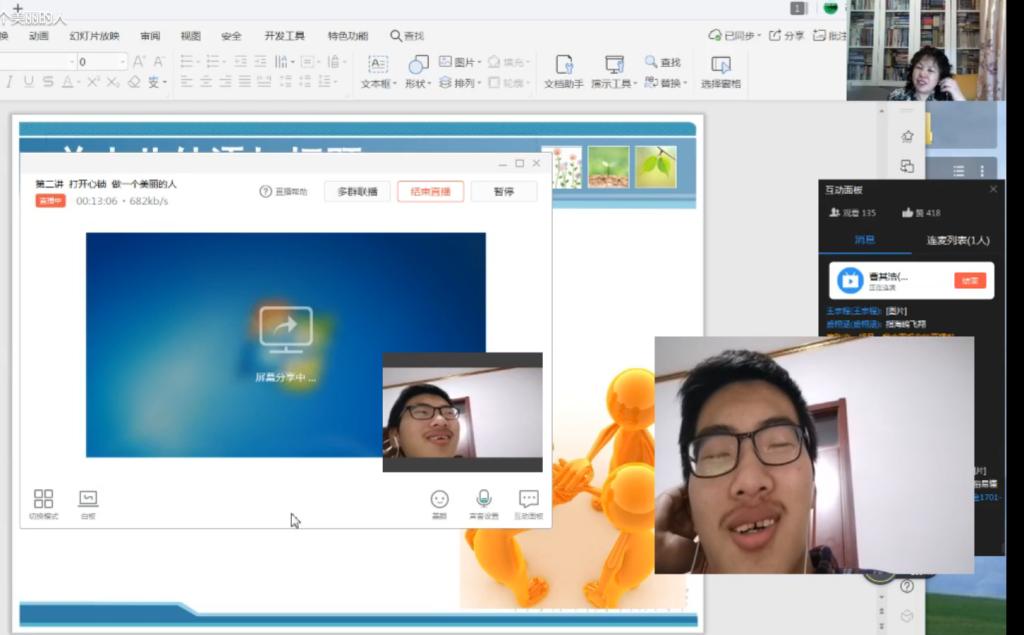Open the 选择窗格 selection pane

point(720,72)
